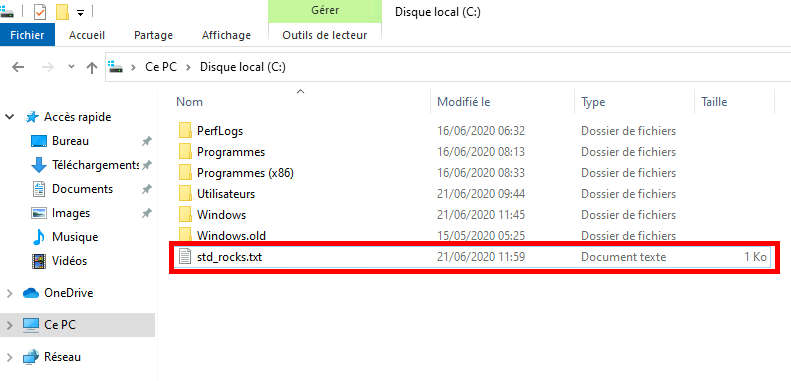791x381 pixels.
Task: Select the Programmes folder
Action: click(x=231, y=151)
